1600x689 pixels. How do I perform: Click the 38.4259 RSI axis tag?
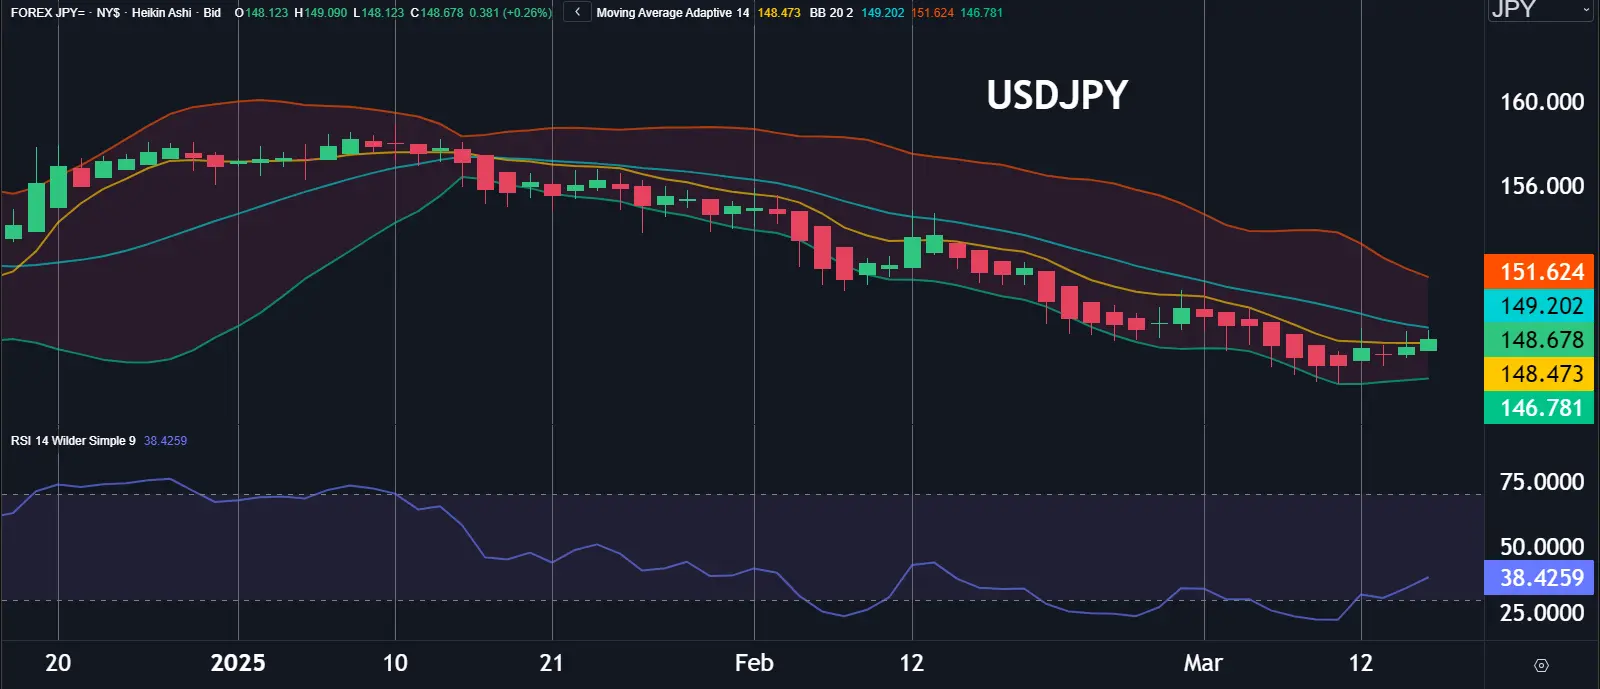tap(1539, 578)
